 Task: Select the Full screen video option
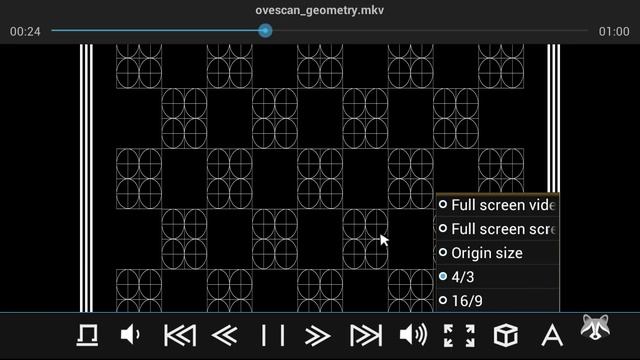click(498, 205)
